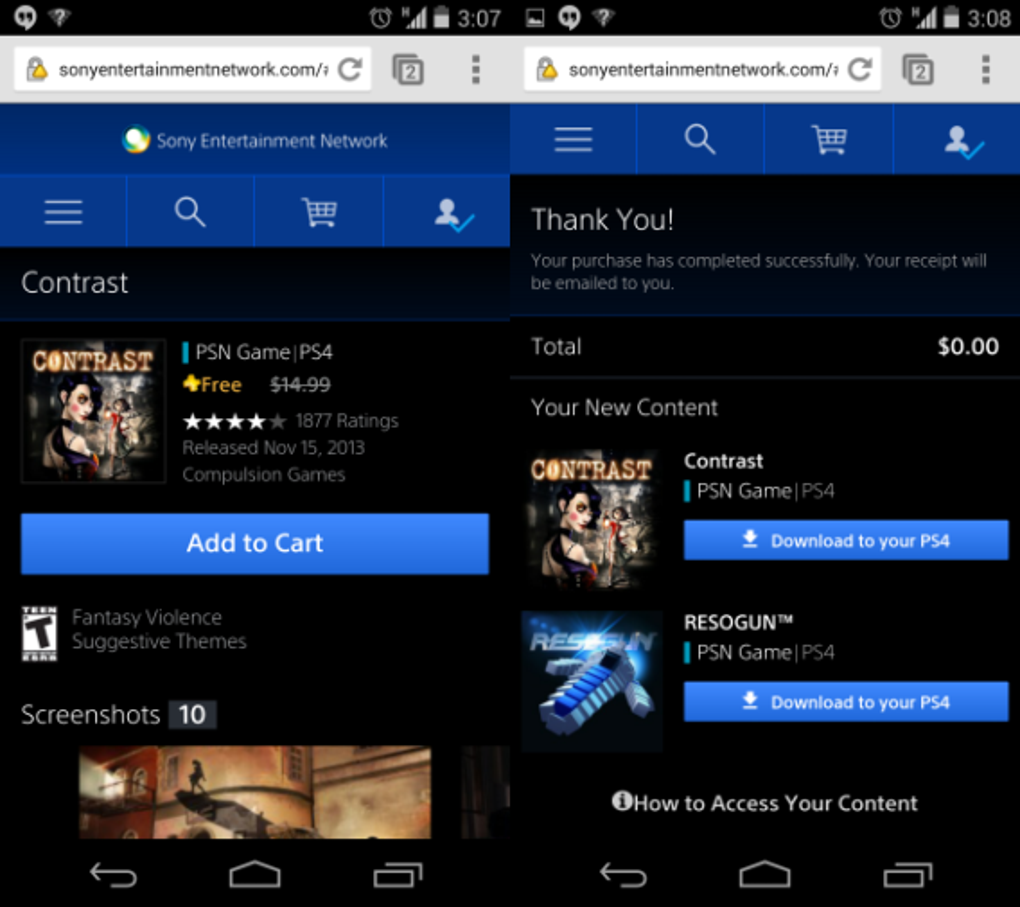Open Contrast cover art on product page
The image size is (1020, 907).
pyautogui.click(x=93, y=411)
